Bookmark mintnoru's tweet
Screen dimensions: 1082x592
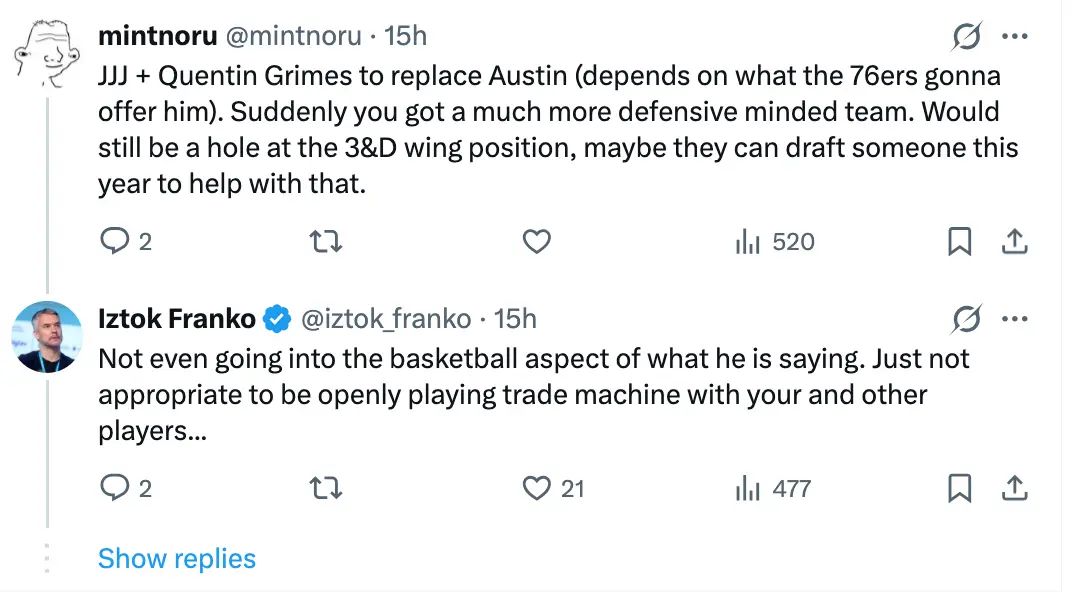coord(959,242)
